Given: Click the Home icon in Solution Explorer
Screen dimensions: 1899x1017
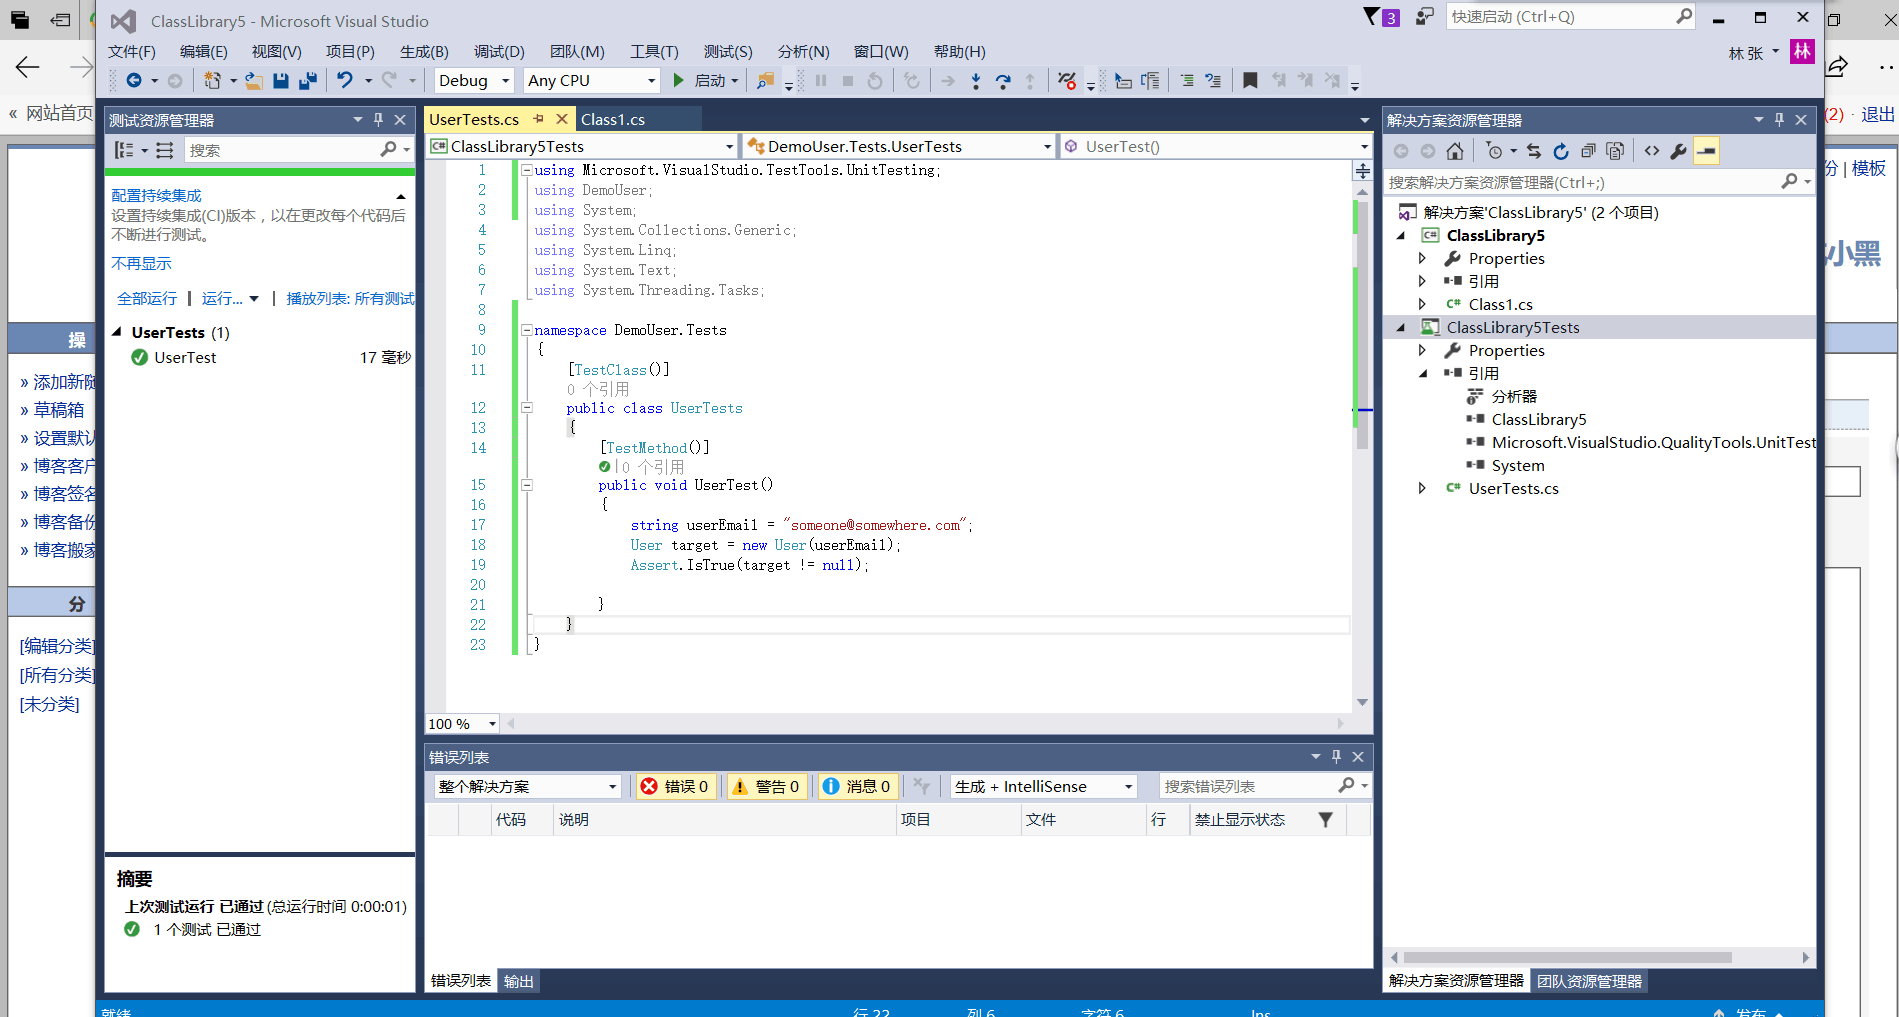Looking at the screenshot, I should [x=1455, y=151].
